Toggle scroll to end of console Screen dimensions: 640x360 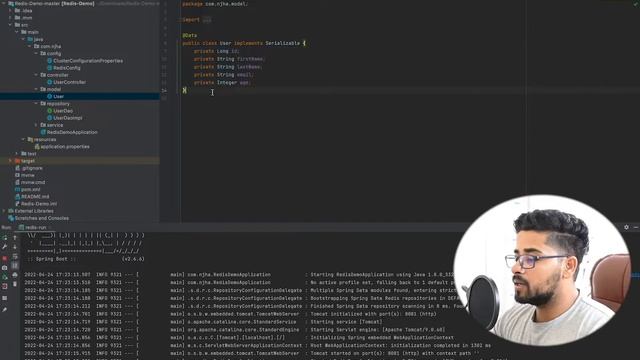click(x=15, y=266)
